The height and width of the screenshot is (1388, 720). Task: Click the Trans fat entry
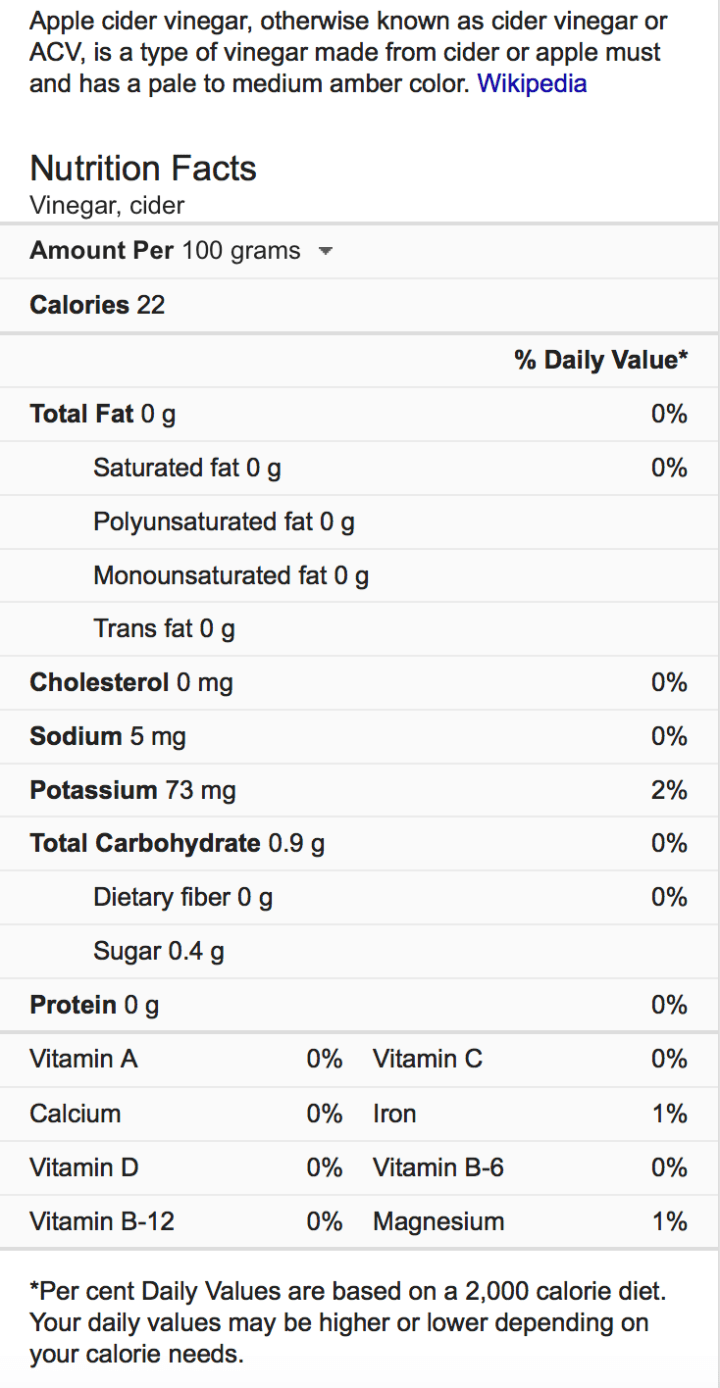pyautogui.click(x=164, y=629)
